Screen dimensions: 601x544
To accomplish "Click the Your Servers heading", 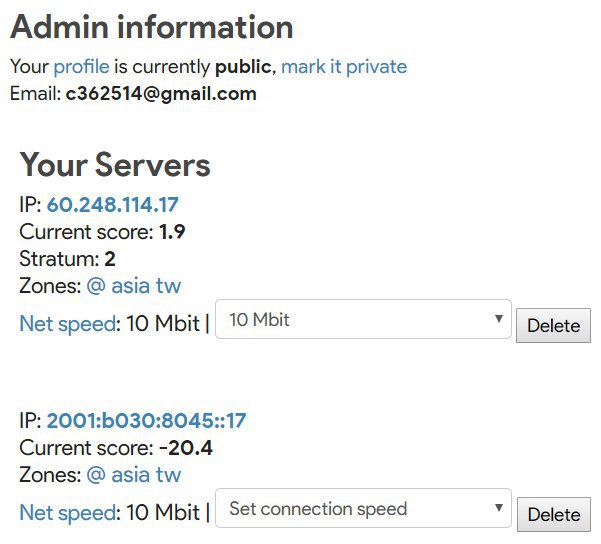I will pos(115,165).
